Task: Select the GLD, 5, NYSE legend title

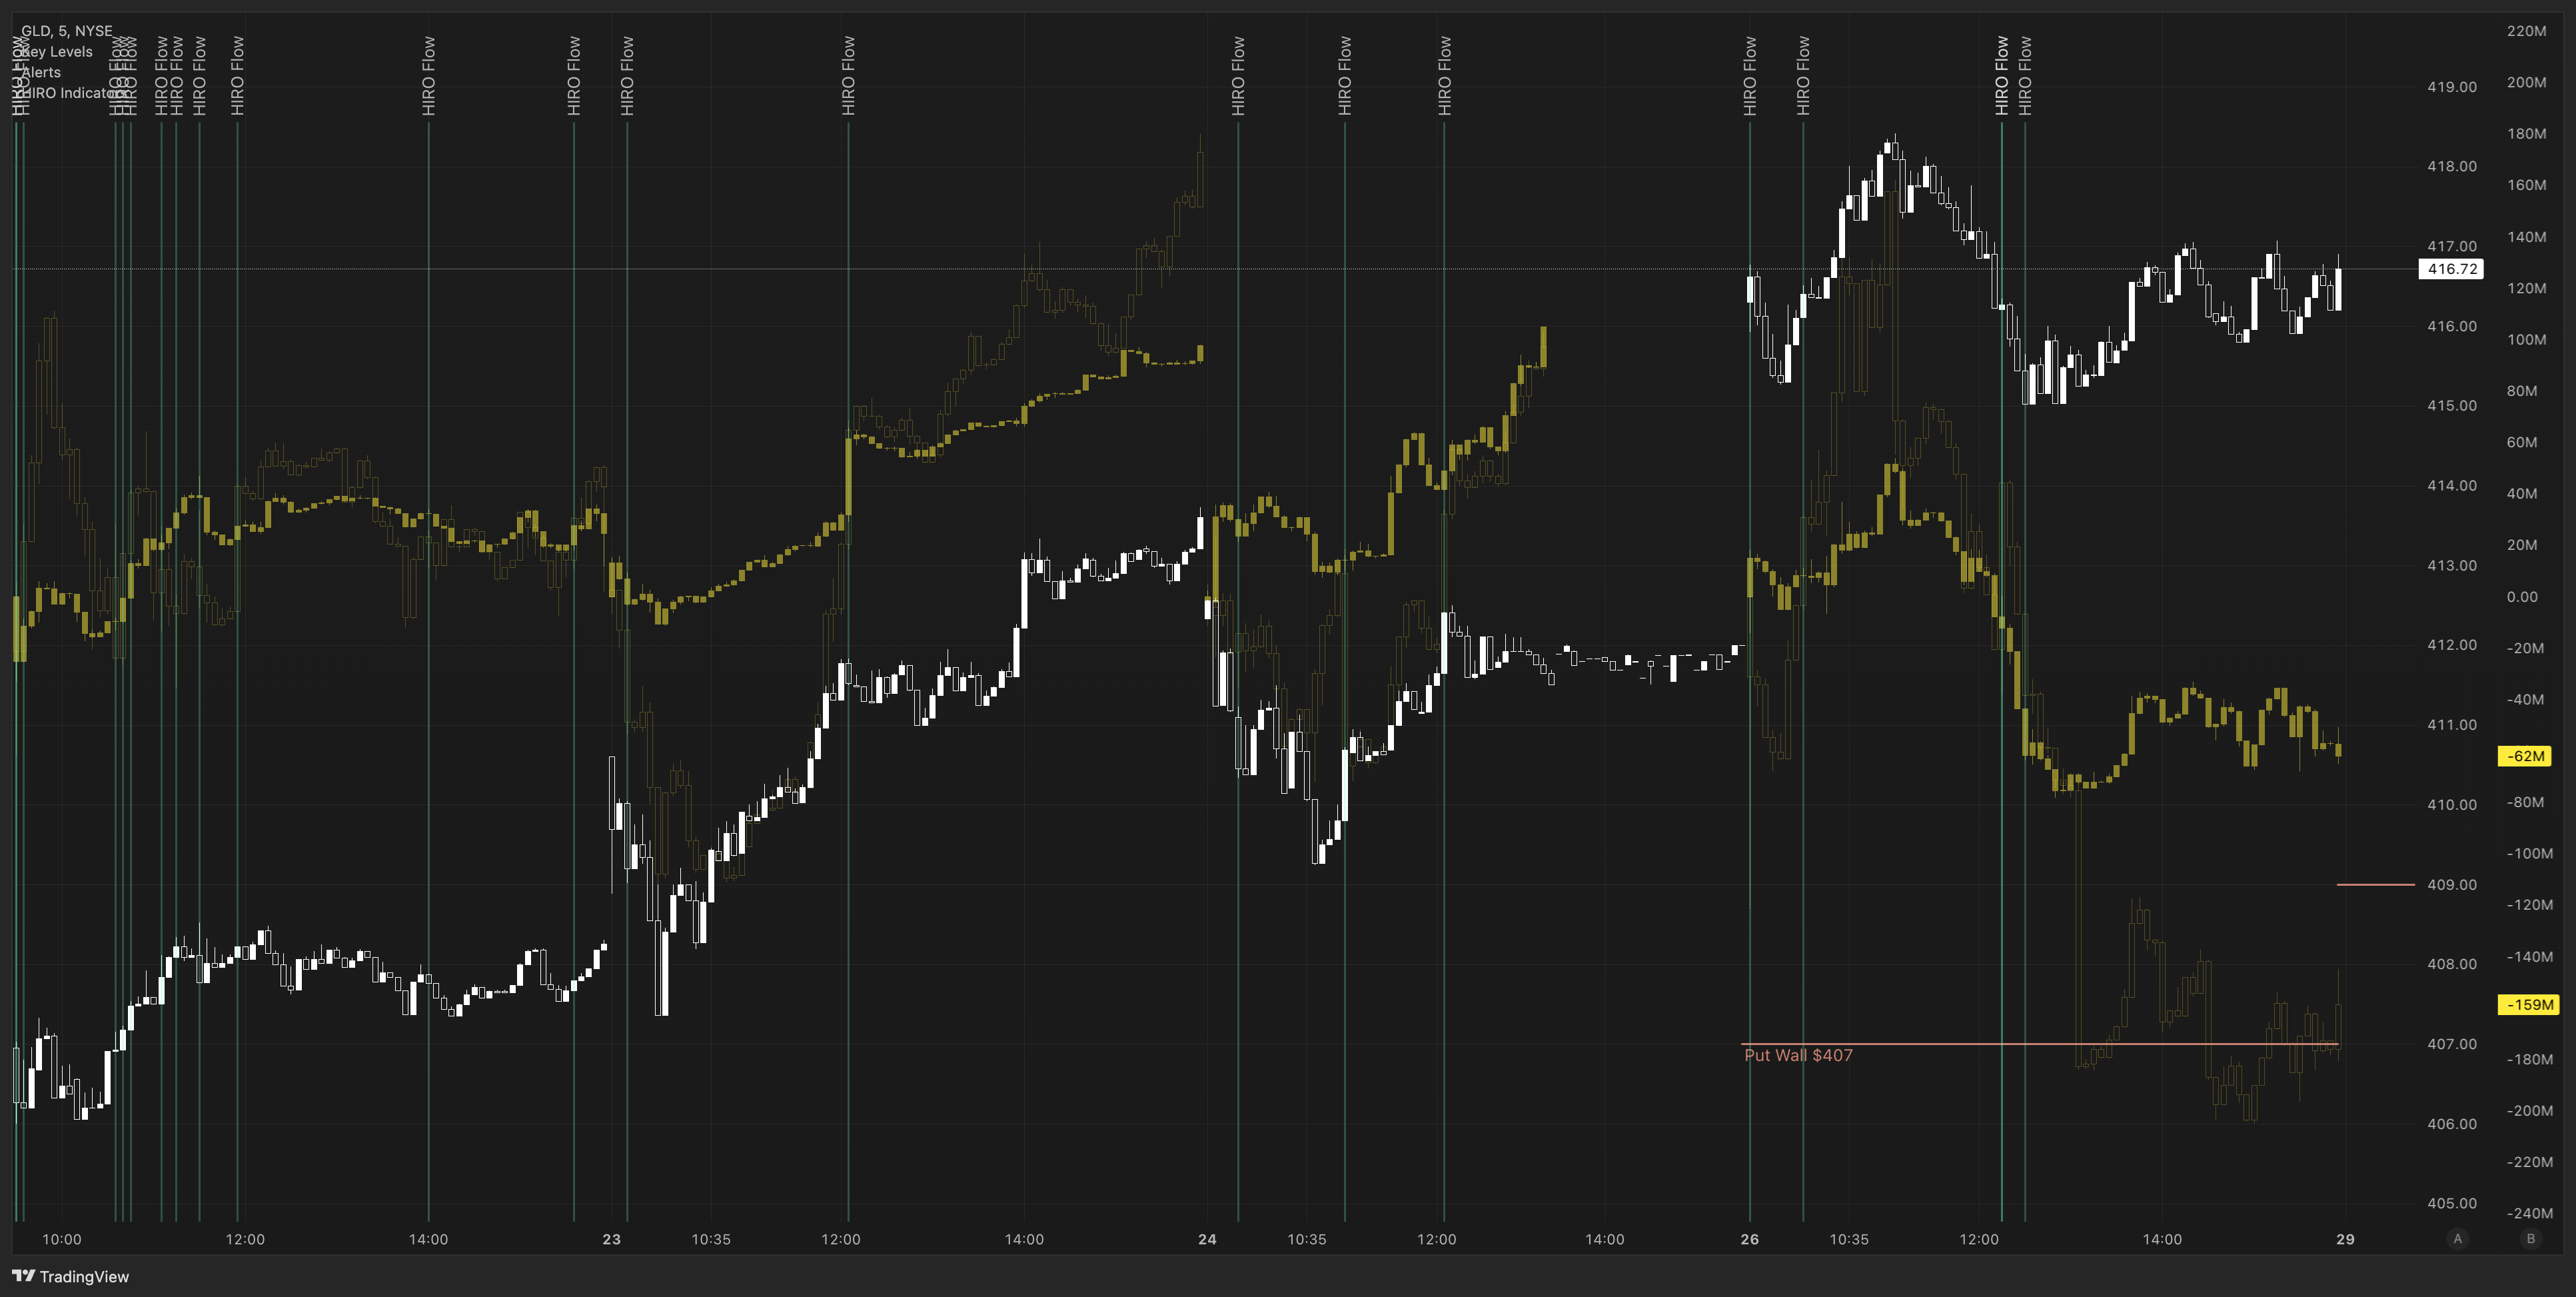Action: 67,31
